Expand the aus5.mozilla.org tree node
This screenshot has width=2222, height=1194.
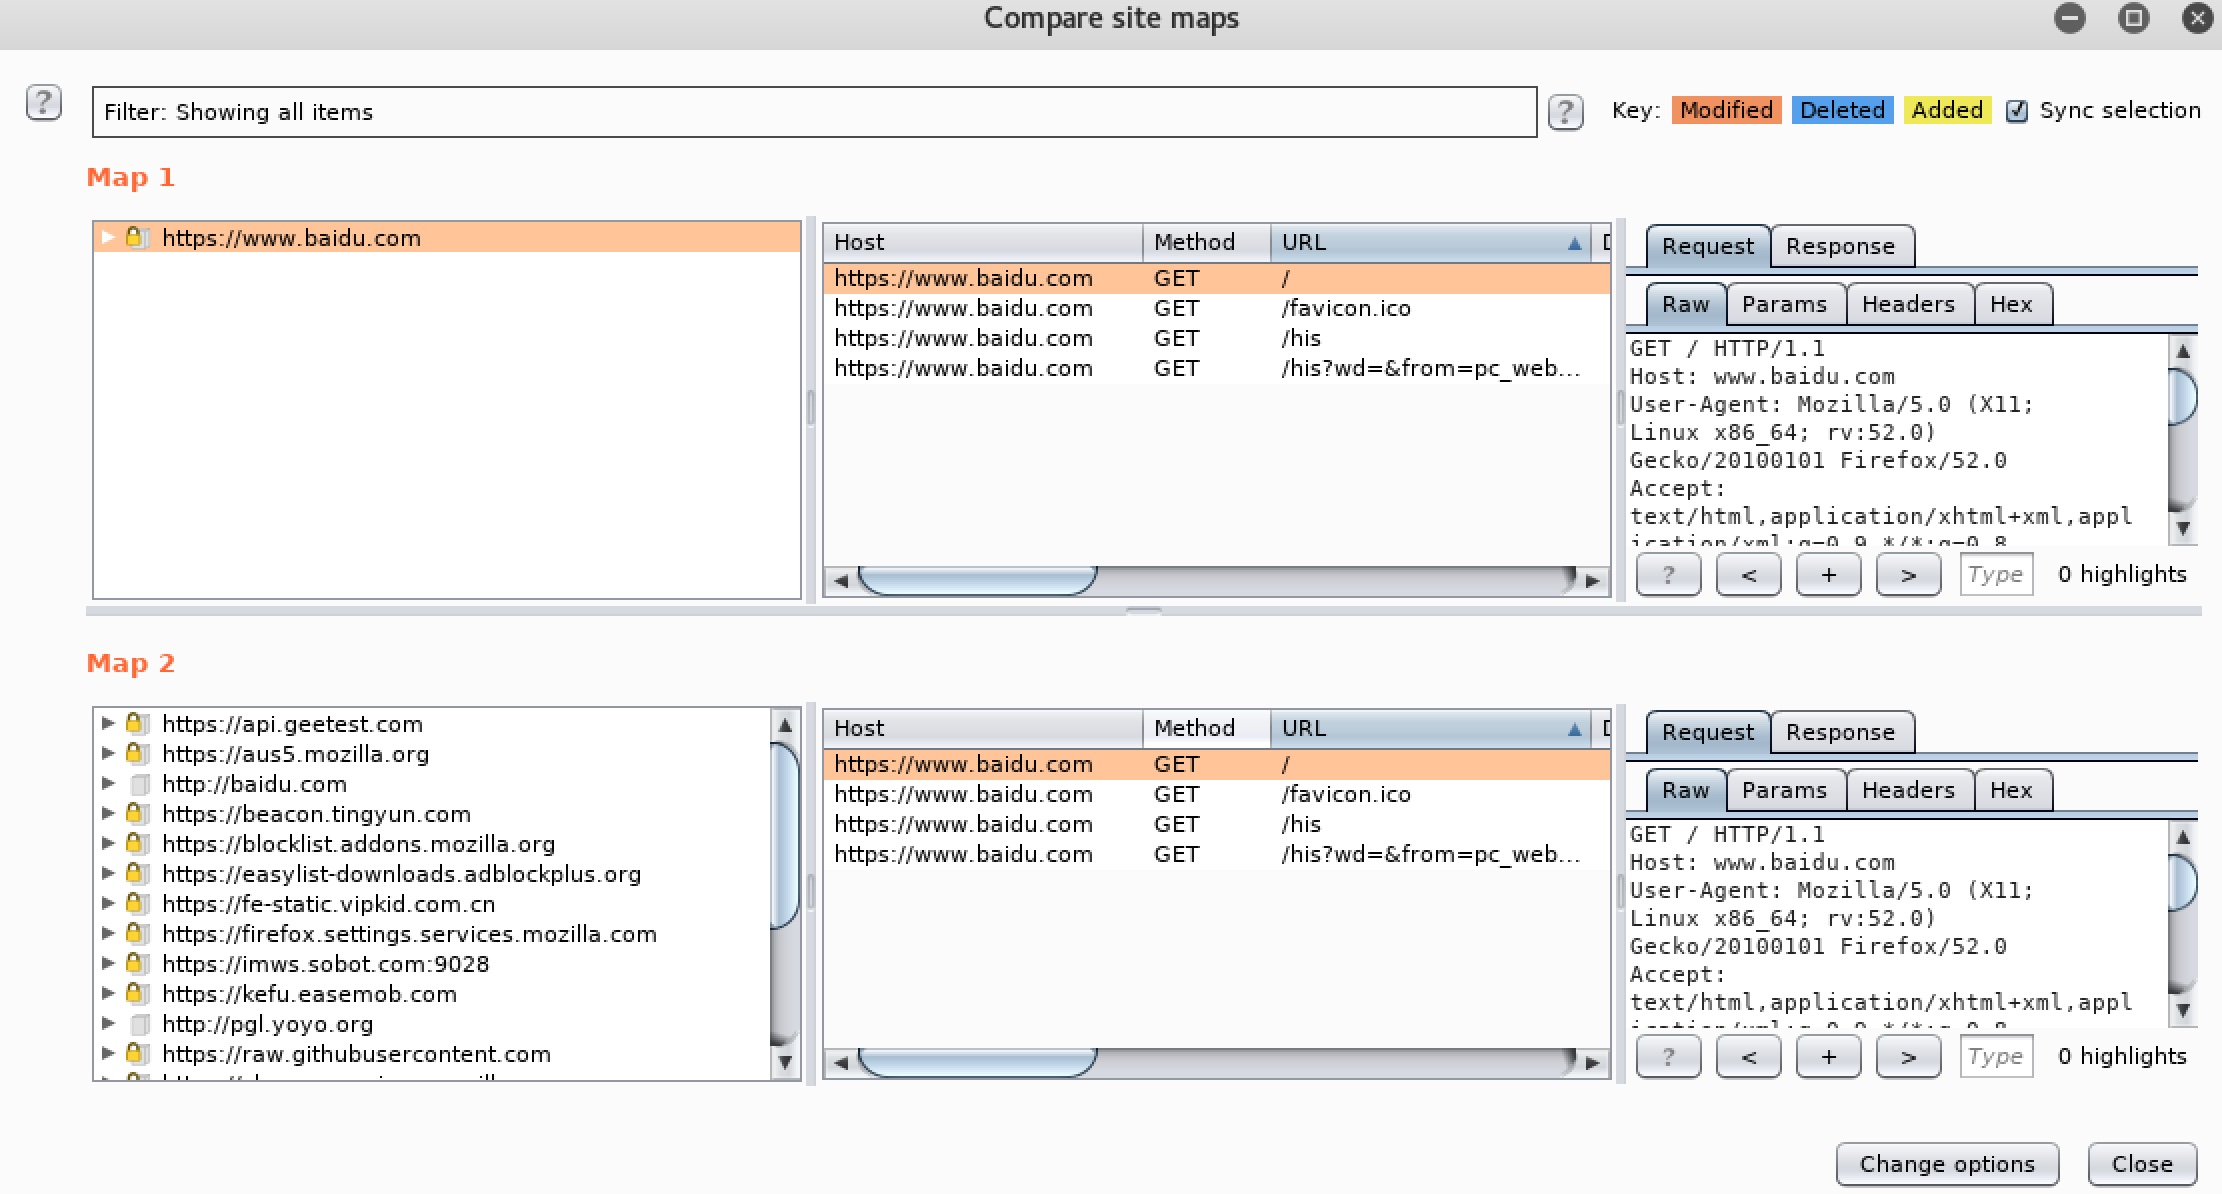point(108,753)
